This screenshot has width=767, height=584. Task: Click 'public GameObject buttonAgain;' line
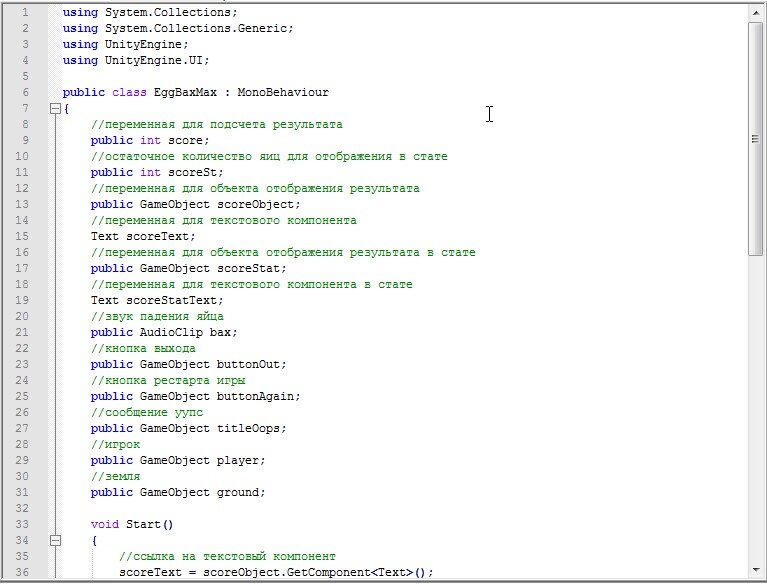tap(196, 396)
